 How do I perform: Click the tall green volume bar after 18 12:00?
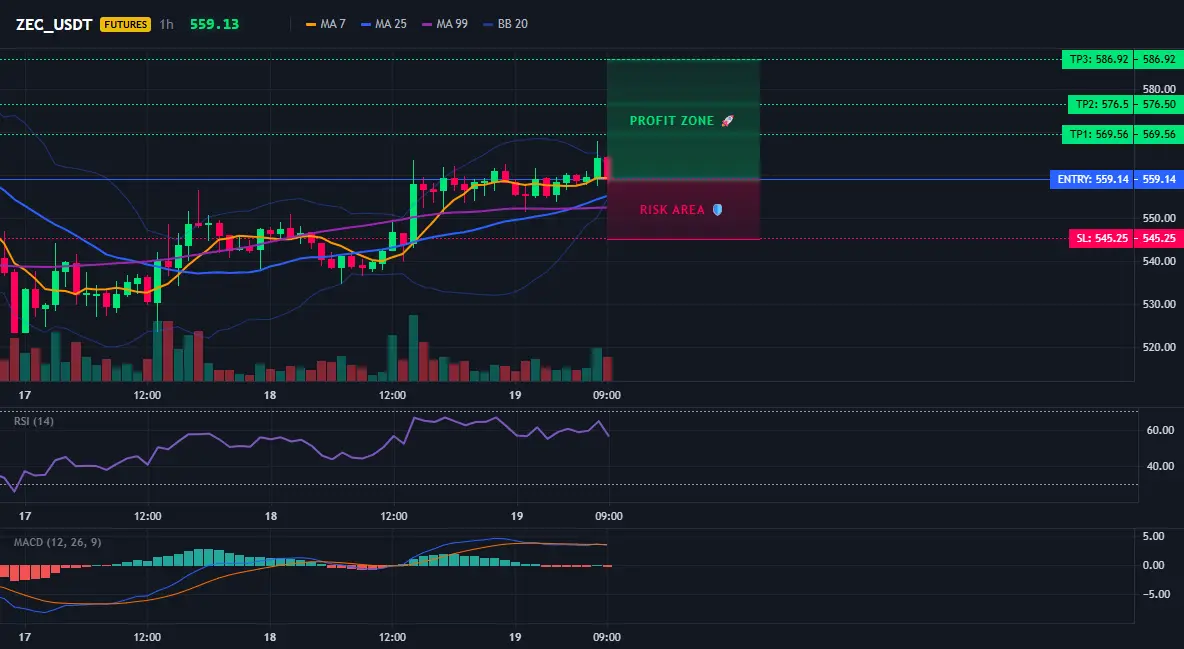click(x=413, y=348)
